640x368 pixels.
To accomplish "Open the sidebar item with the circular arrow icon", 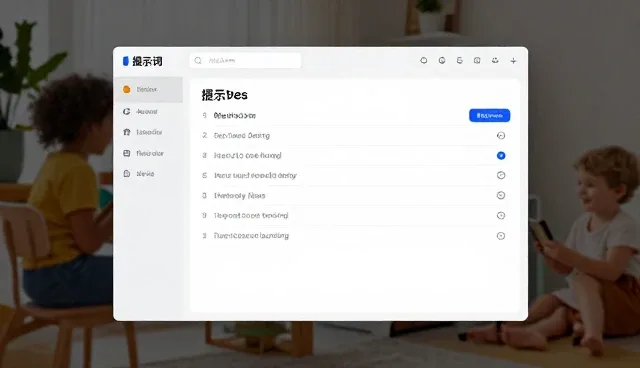I will point(149,111).
